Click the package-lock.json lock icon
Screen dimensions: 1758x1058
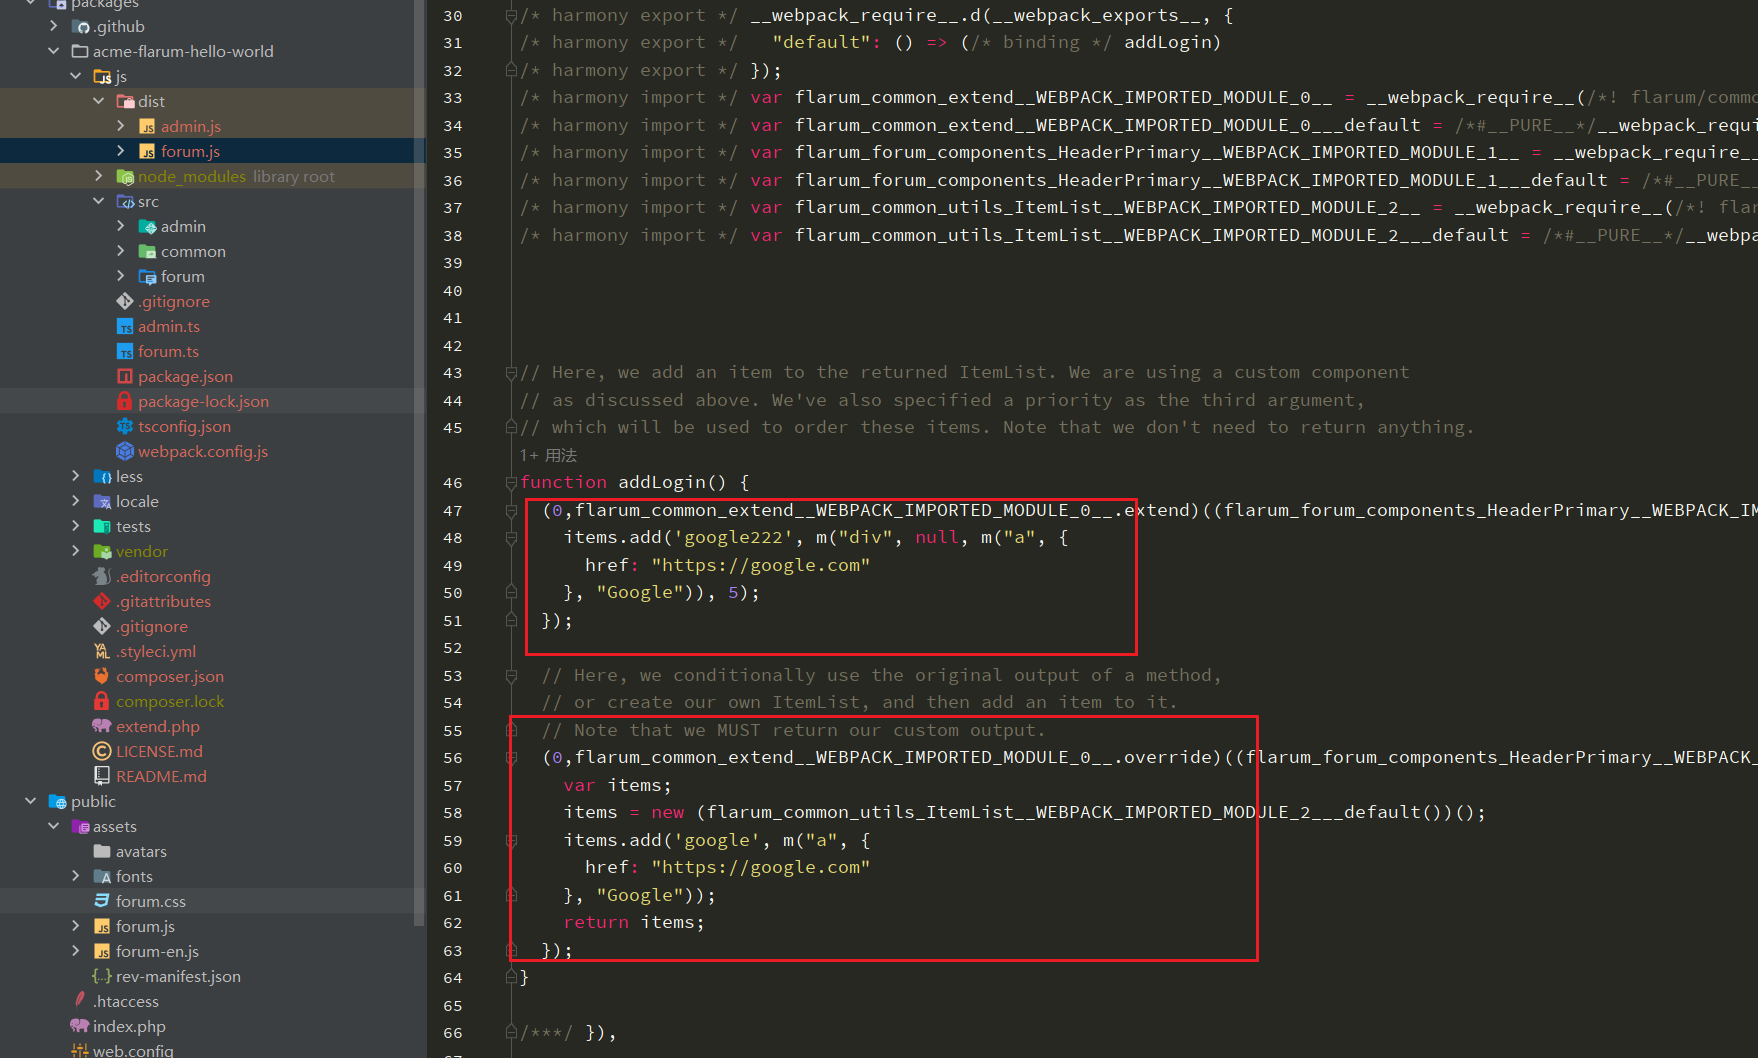pyautogui.click(x=125, y=401)
